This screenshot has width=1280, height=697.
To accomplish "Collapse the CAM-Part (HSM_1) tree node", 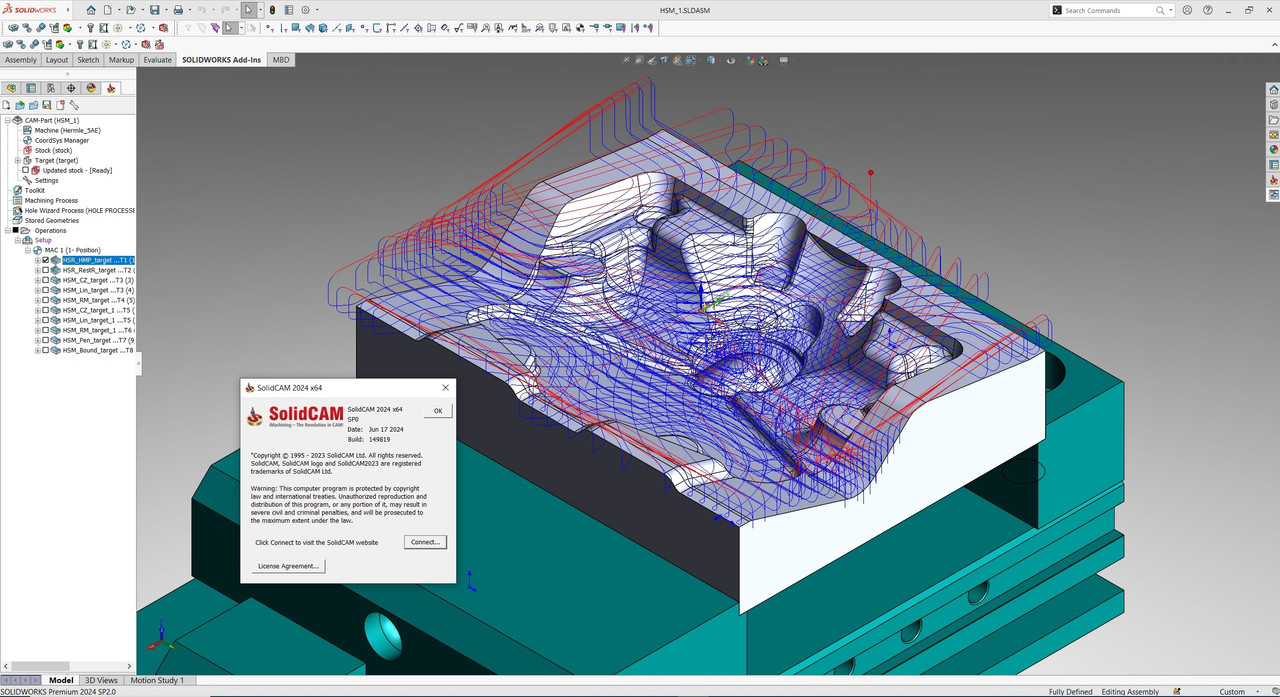I will coord(7,120).
